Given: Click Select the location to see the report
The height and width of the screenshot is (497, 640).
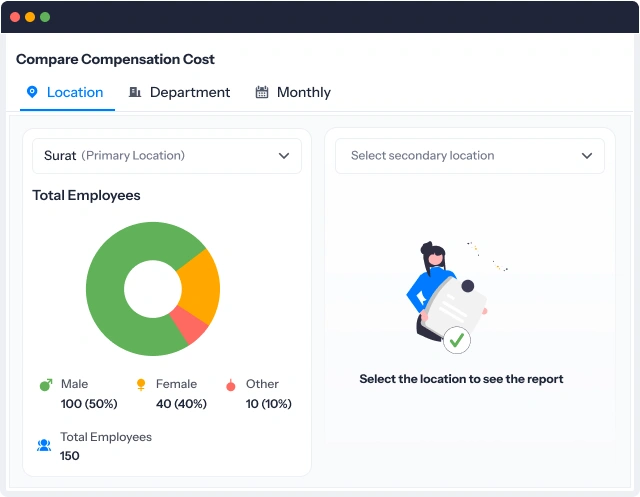Looking at the screenshot, I should coord(461,379).
